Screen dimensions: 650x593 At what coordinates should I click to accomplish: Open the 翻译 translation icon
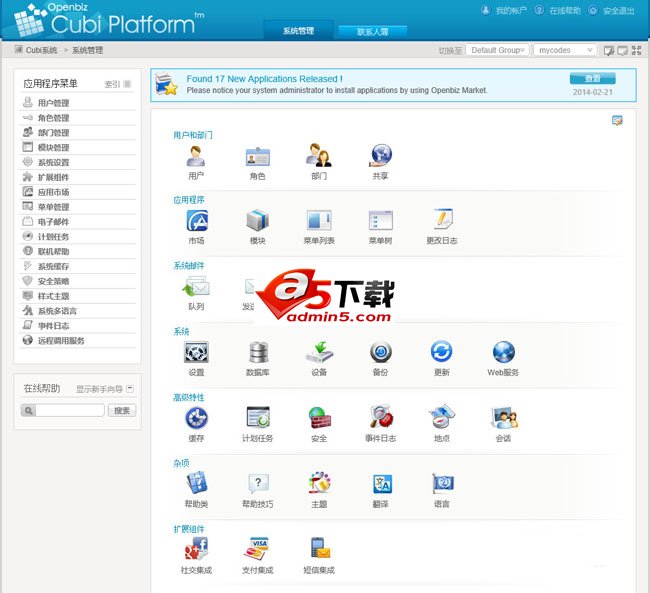382,484
